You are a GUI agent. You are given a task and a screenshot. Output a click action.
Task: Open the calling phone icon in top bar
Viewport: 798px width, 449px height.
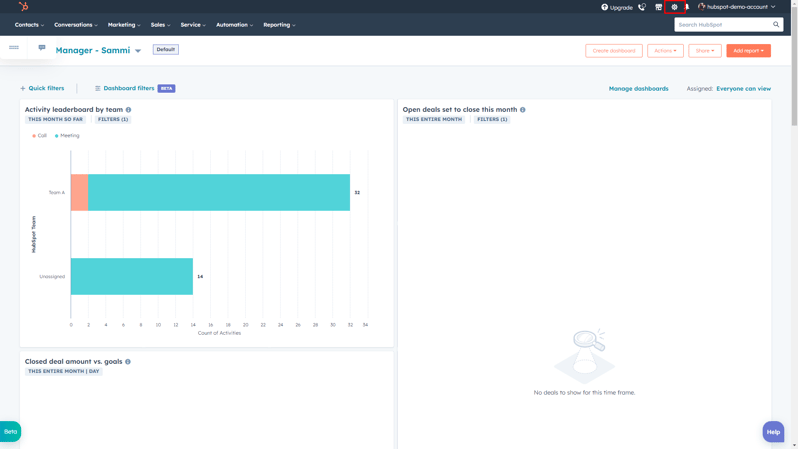click(642, 7)
